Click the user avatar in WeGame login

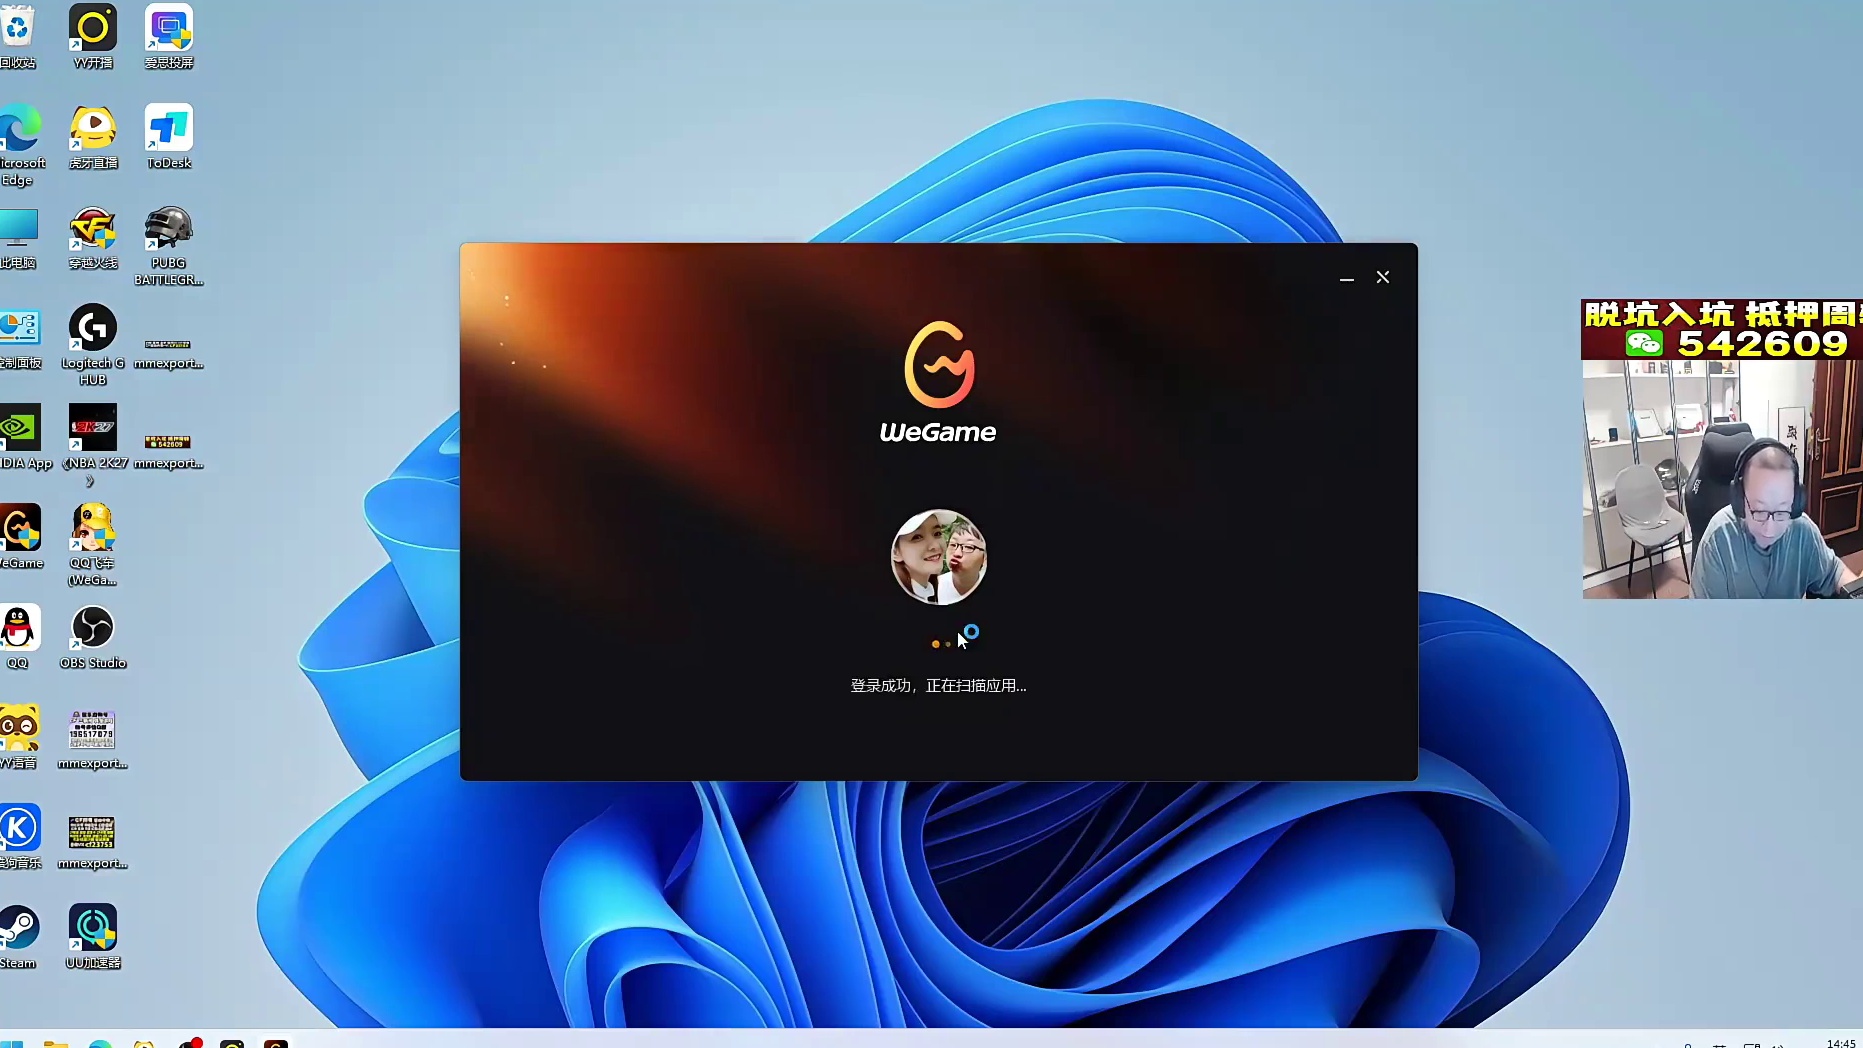pos(939,557)
